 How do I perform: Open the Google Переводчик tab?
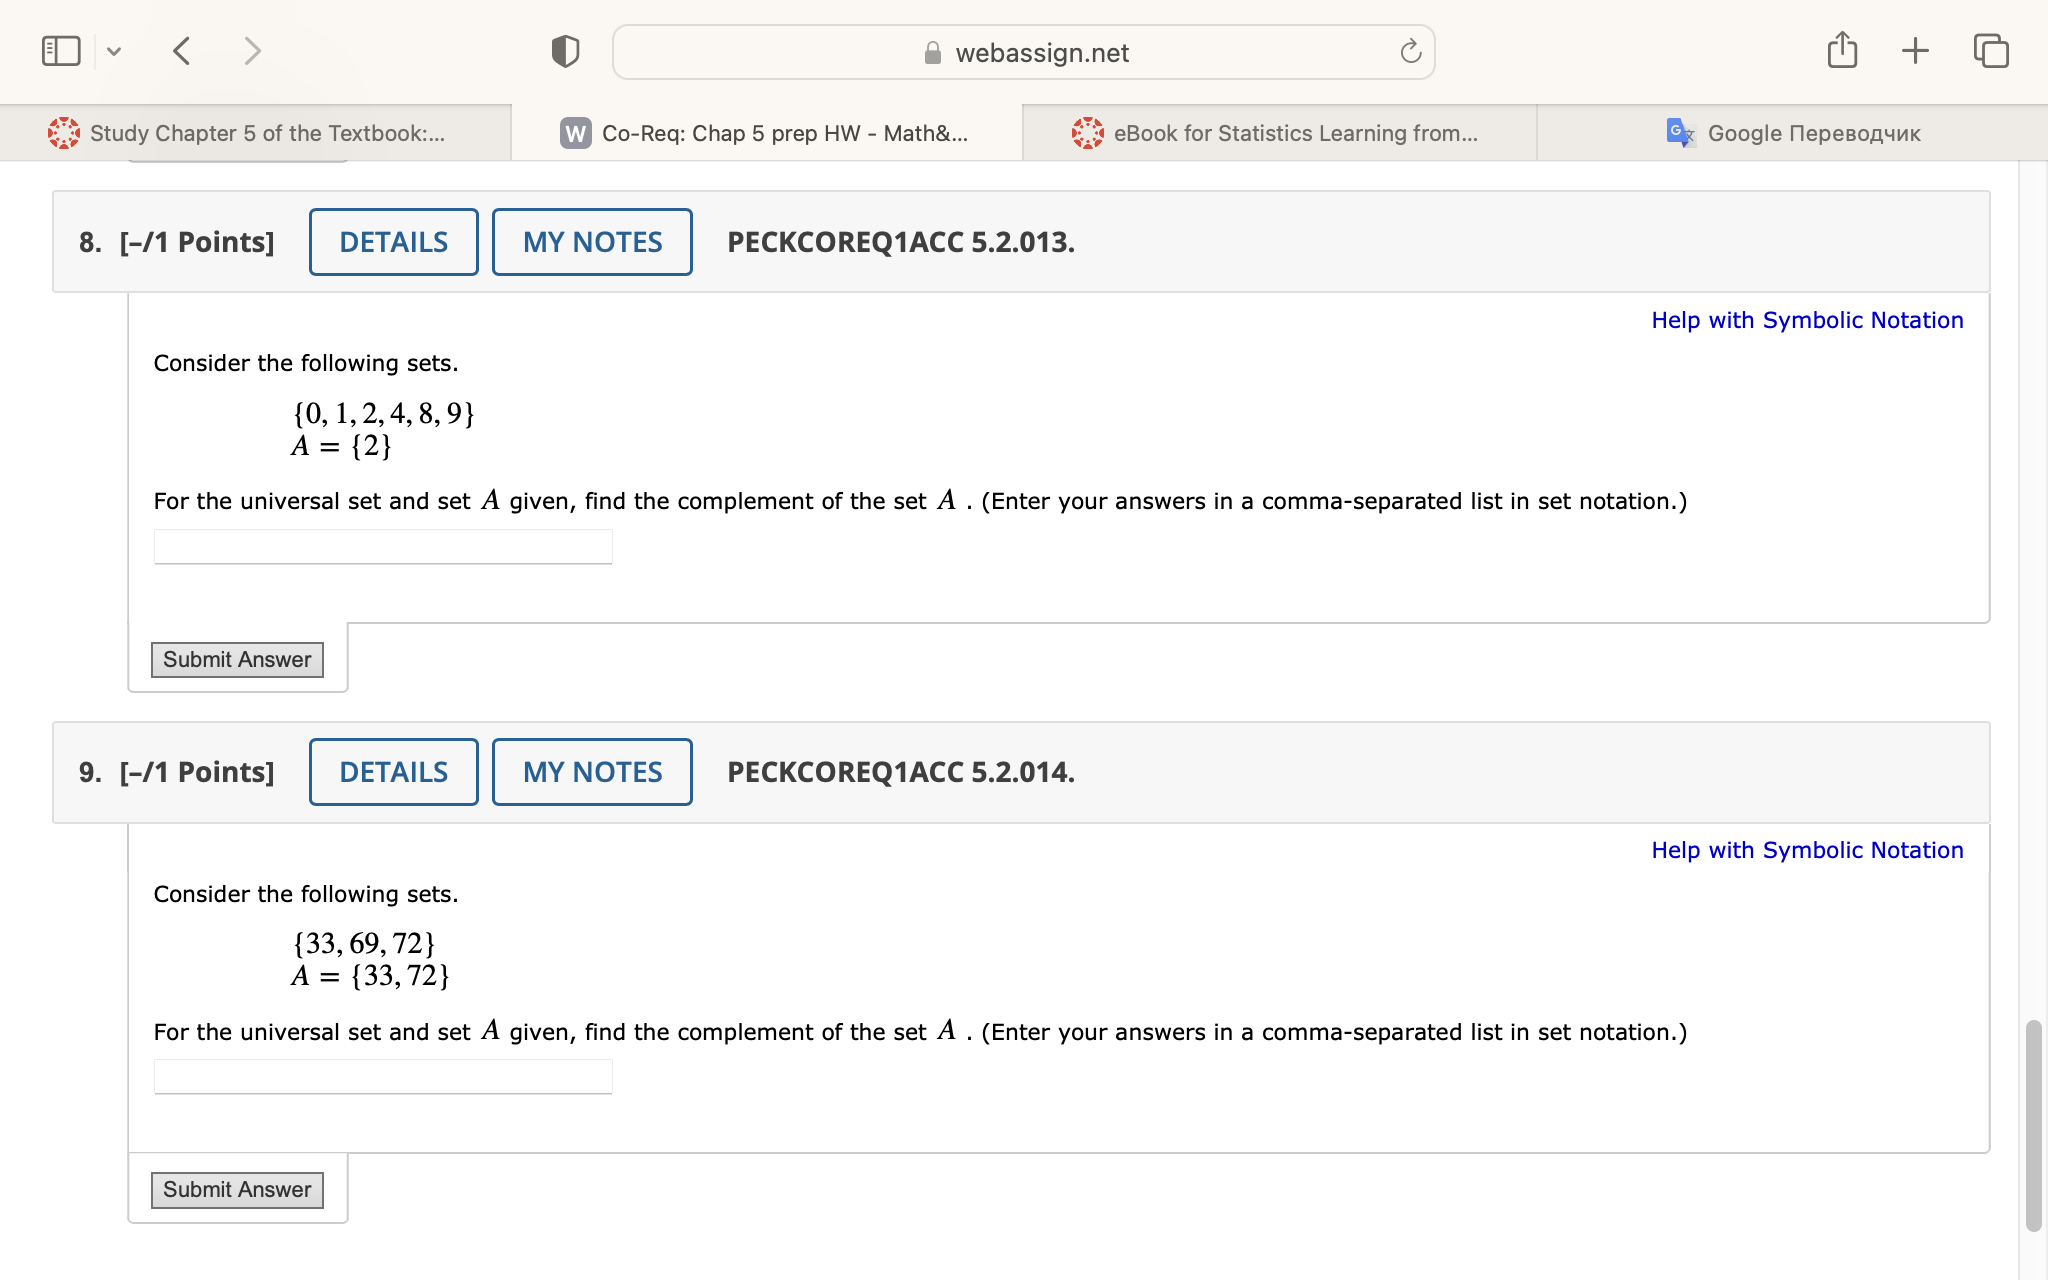click(x=1792, y=133)
